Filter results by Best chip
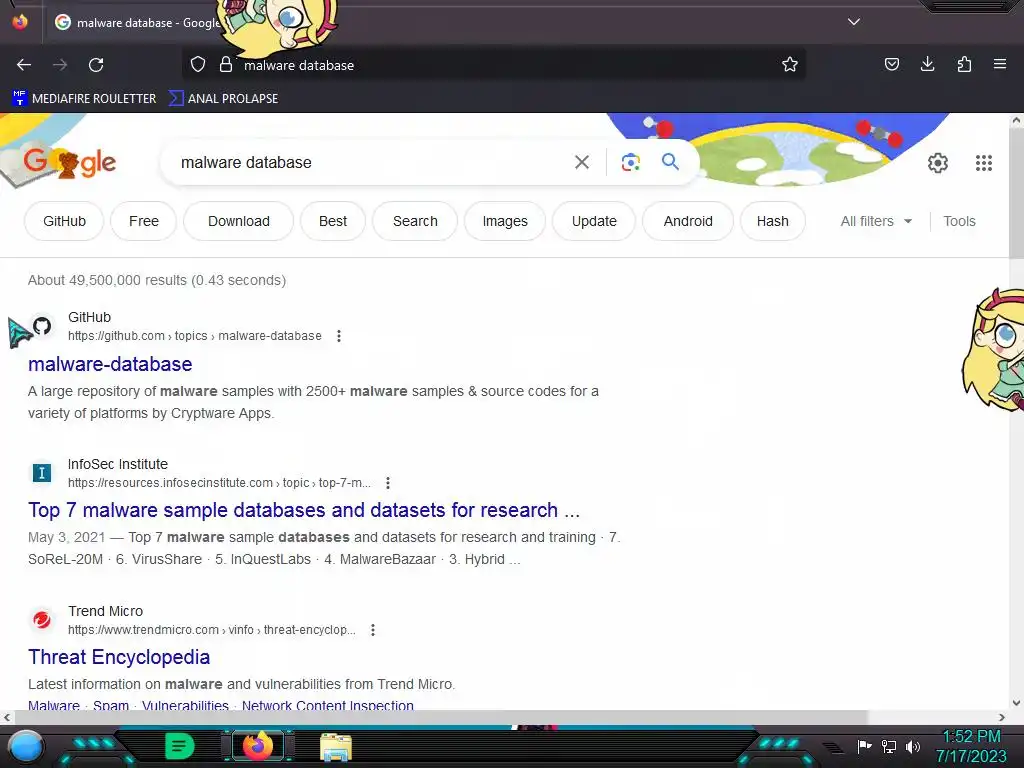Viewport: 1024px width, 768px height. click(x=332, y=221)
